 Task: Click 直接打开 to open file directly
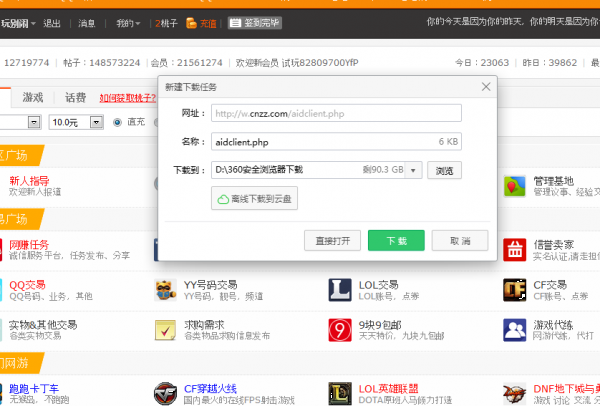pos(332,240)
